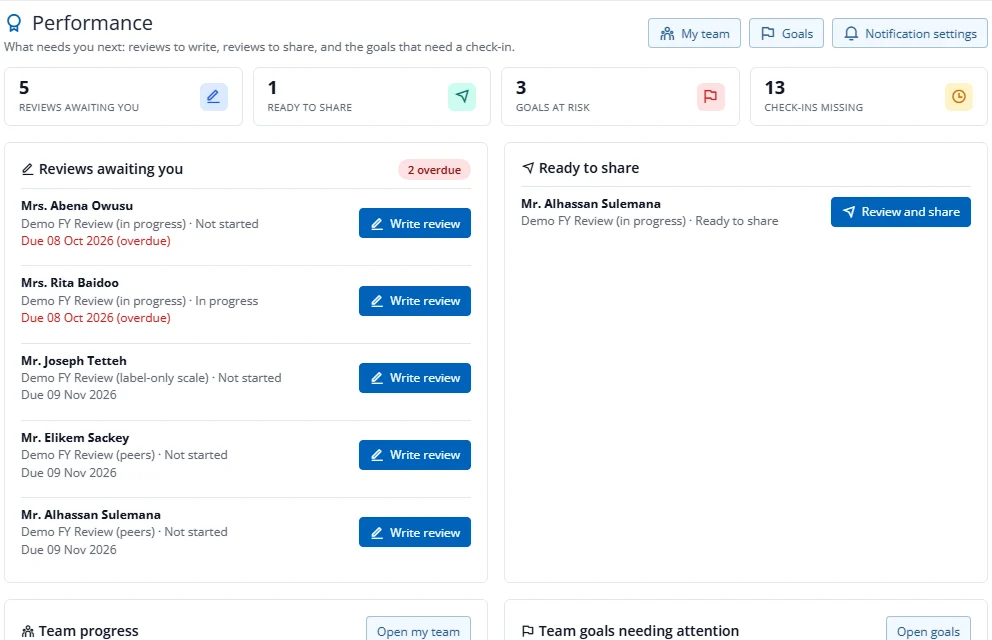The image size is (992, 640).
Task: Click 'Demo FY Review (in progress) · Ready to share'
Action: coord(650,221)
